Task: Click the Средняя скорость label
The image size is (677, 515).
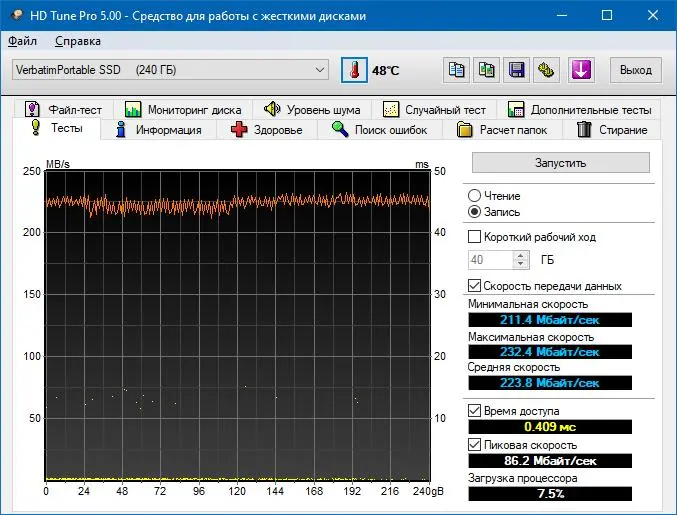Action: pyautogui.click(x=514, y=367)
